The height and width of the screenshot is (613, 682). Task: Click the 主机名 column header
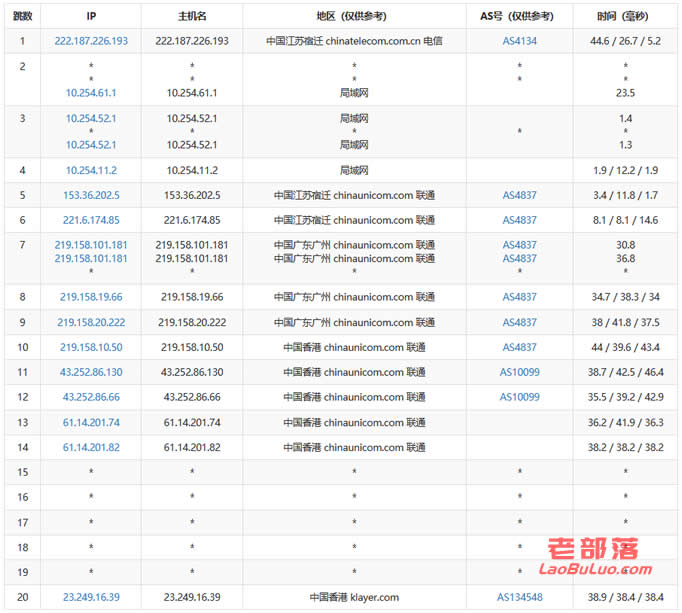192,16
